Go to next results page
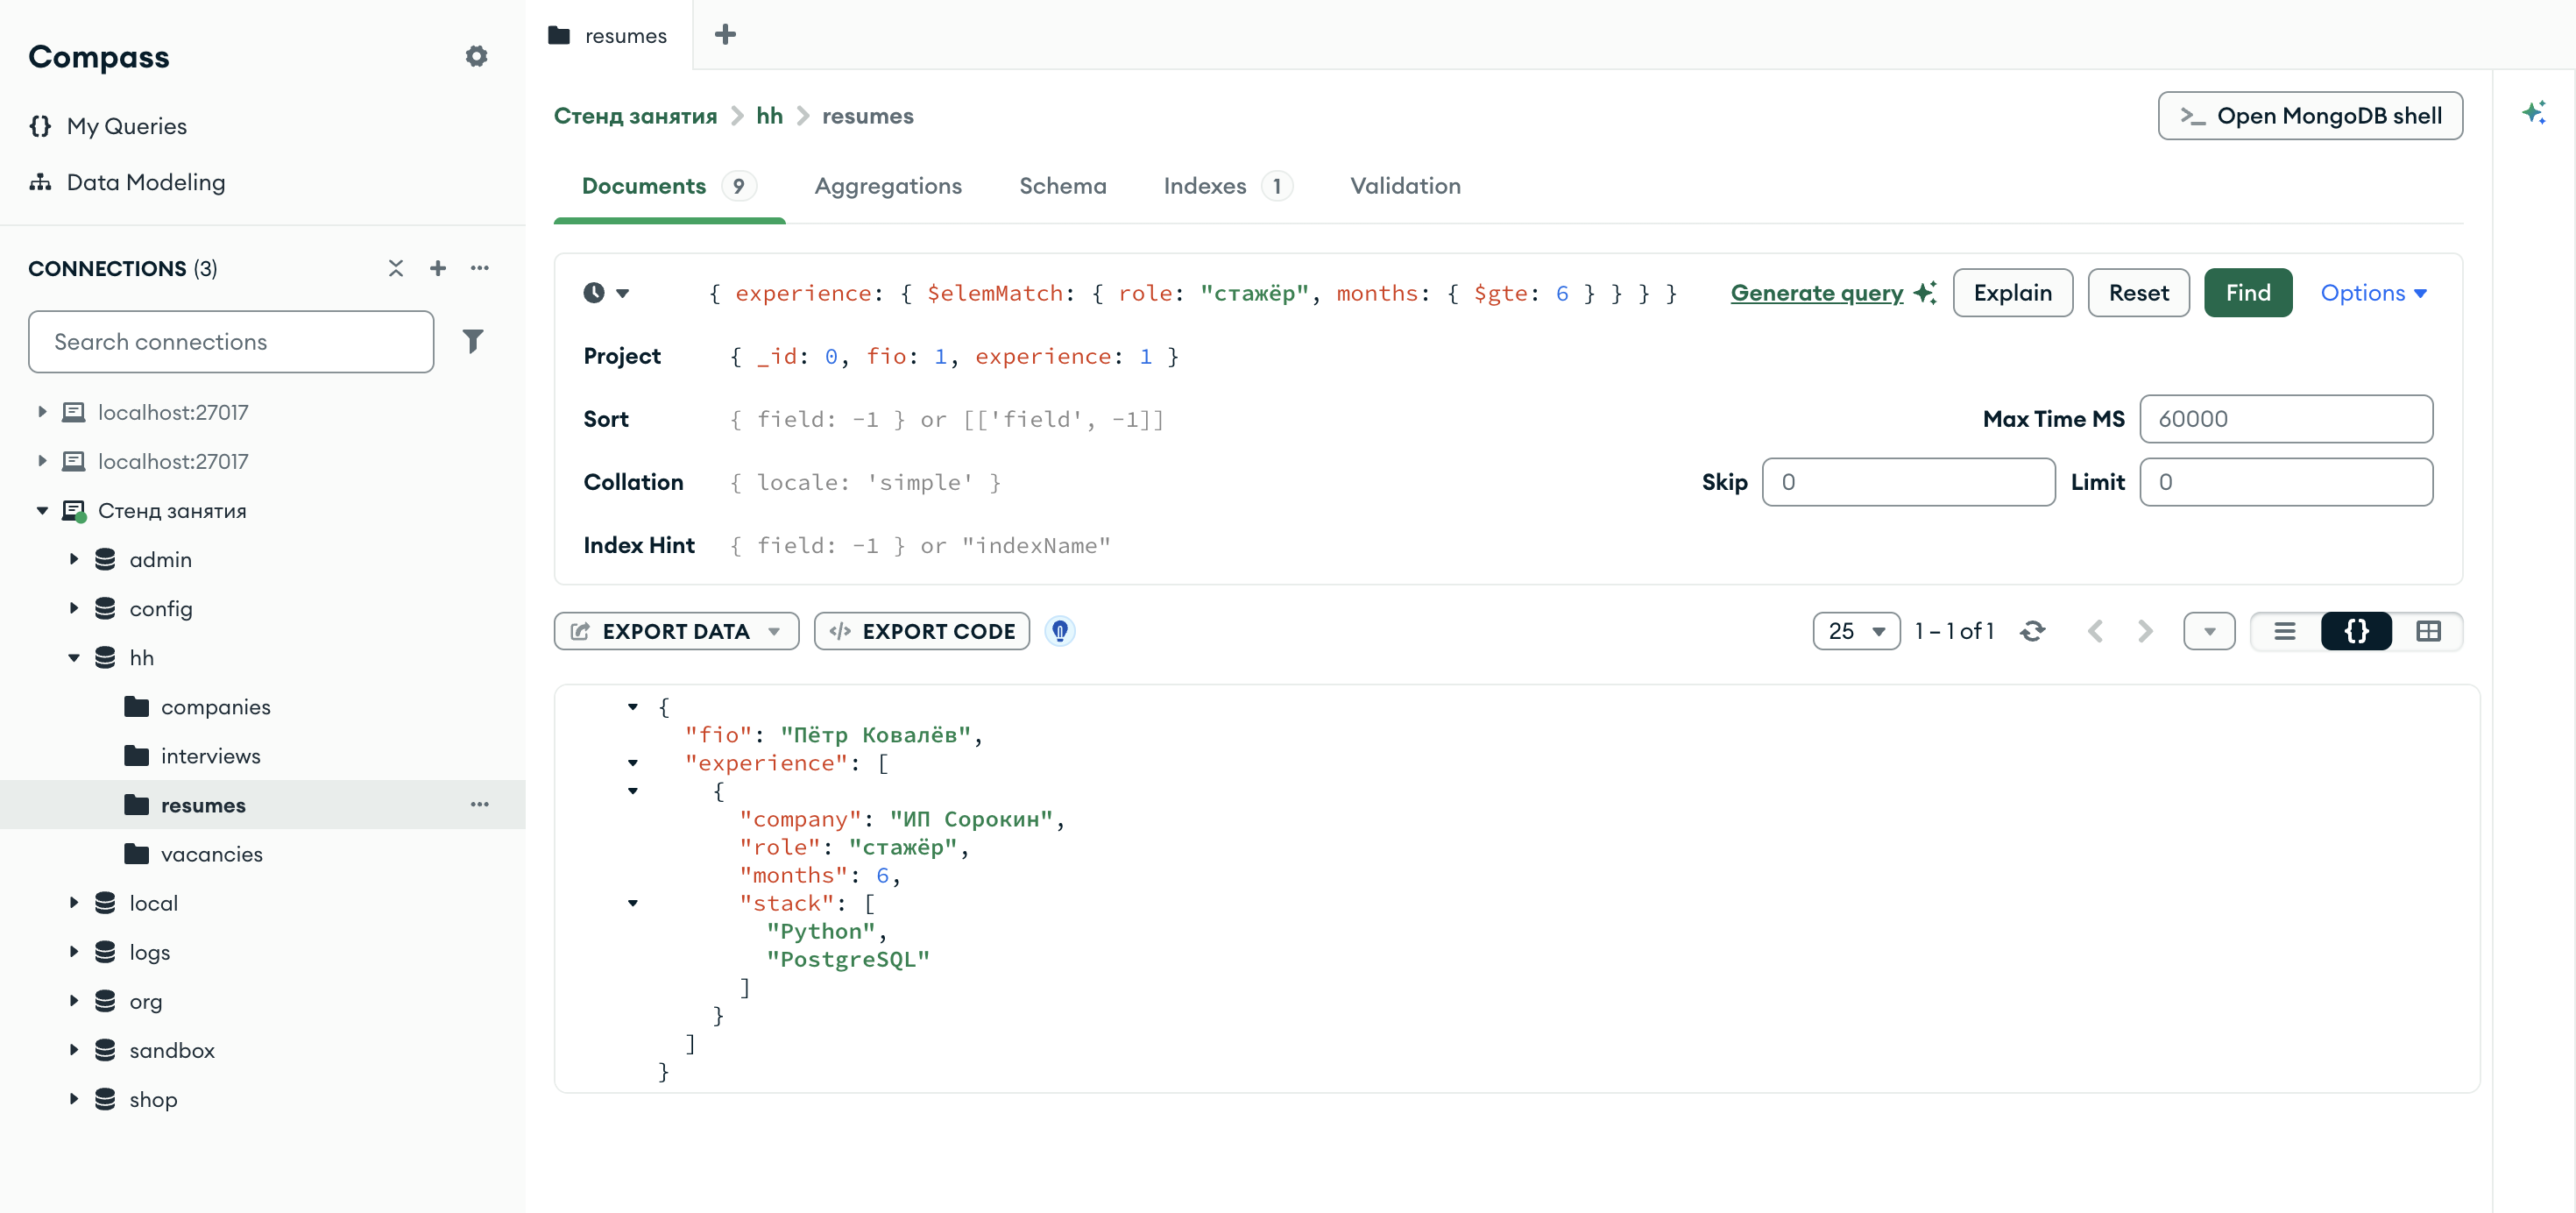 coord(2145,631)
